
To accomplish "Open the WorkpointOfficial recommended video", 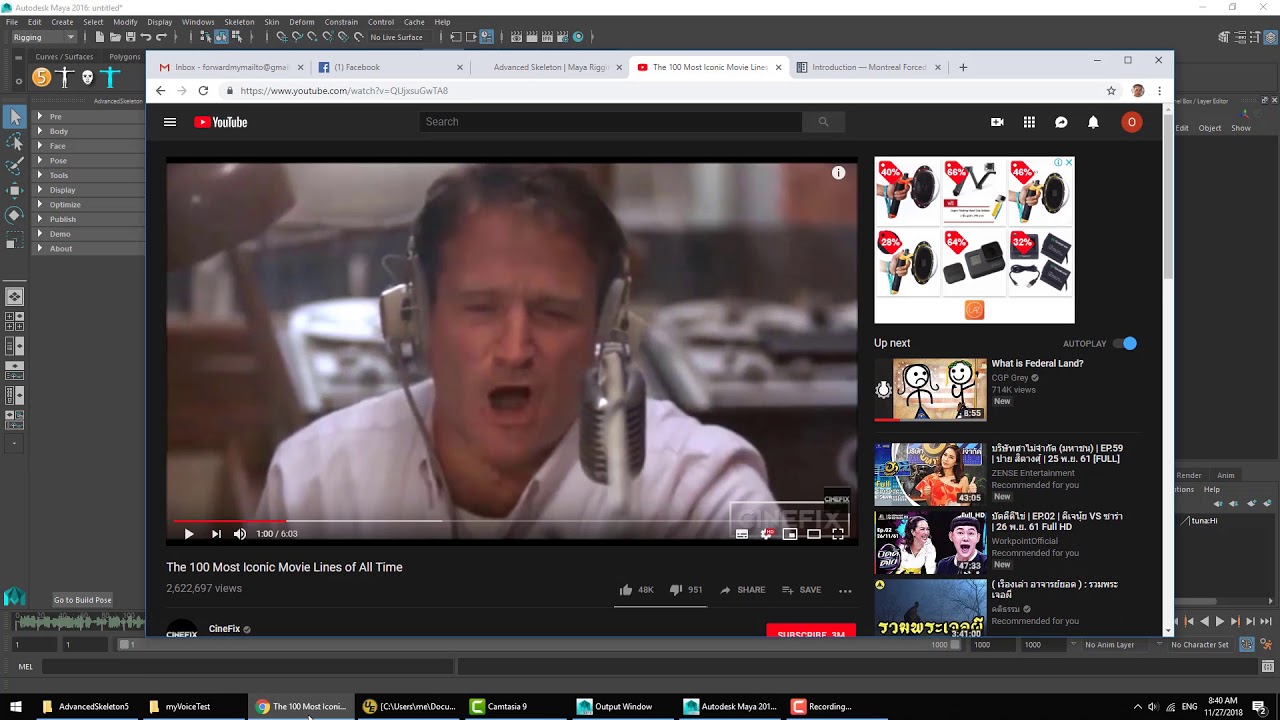I will coord(930,543).
